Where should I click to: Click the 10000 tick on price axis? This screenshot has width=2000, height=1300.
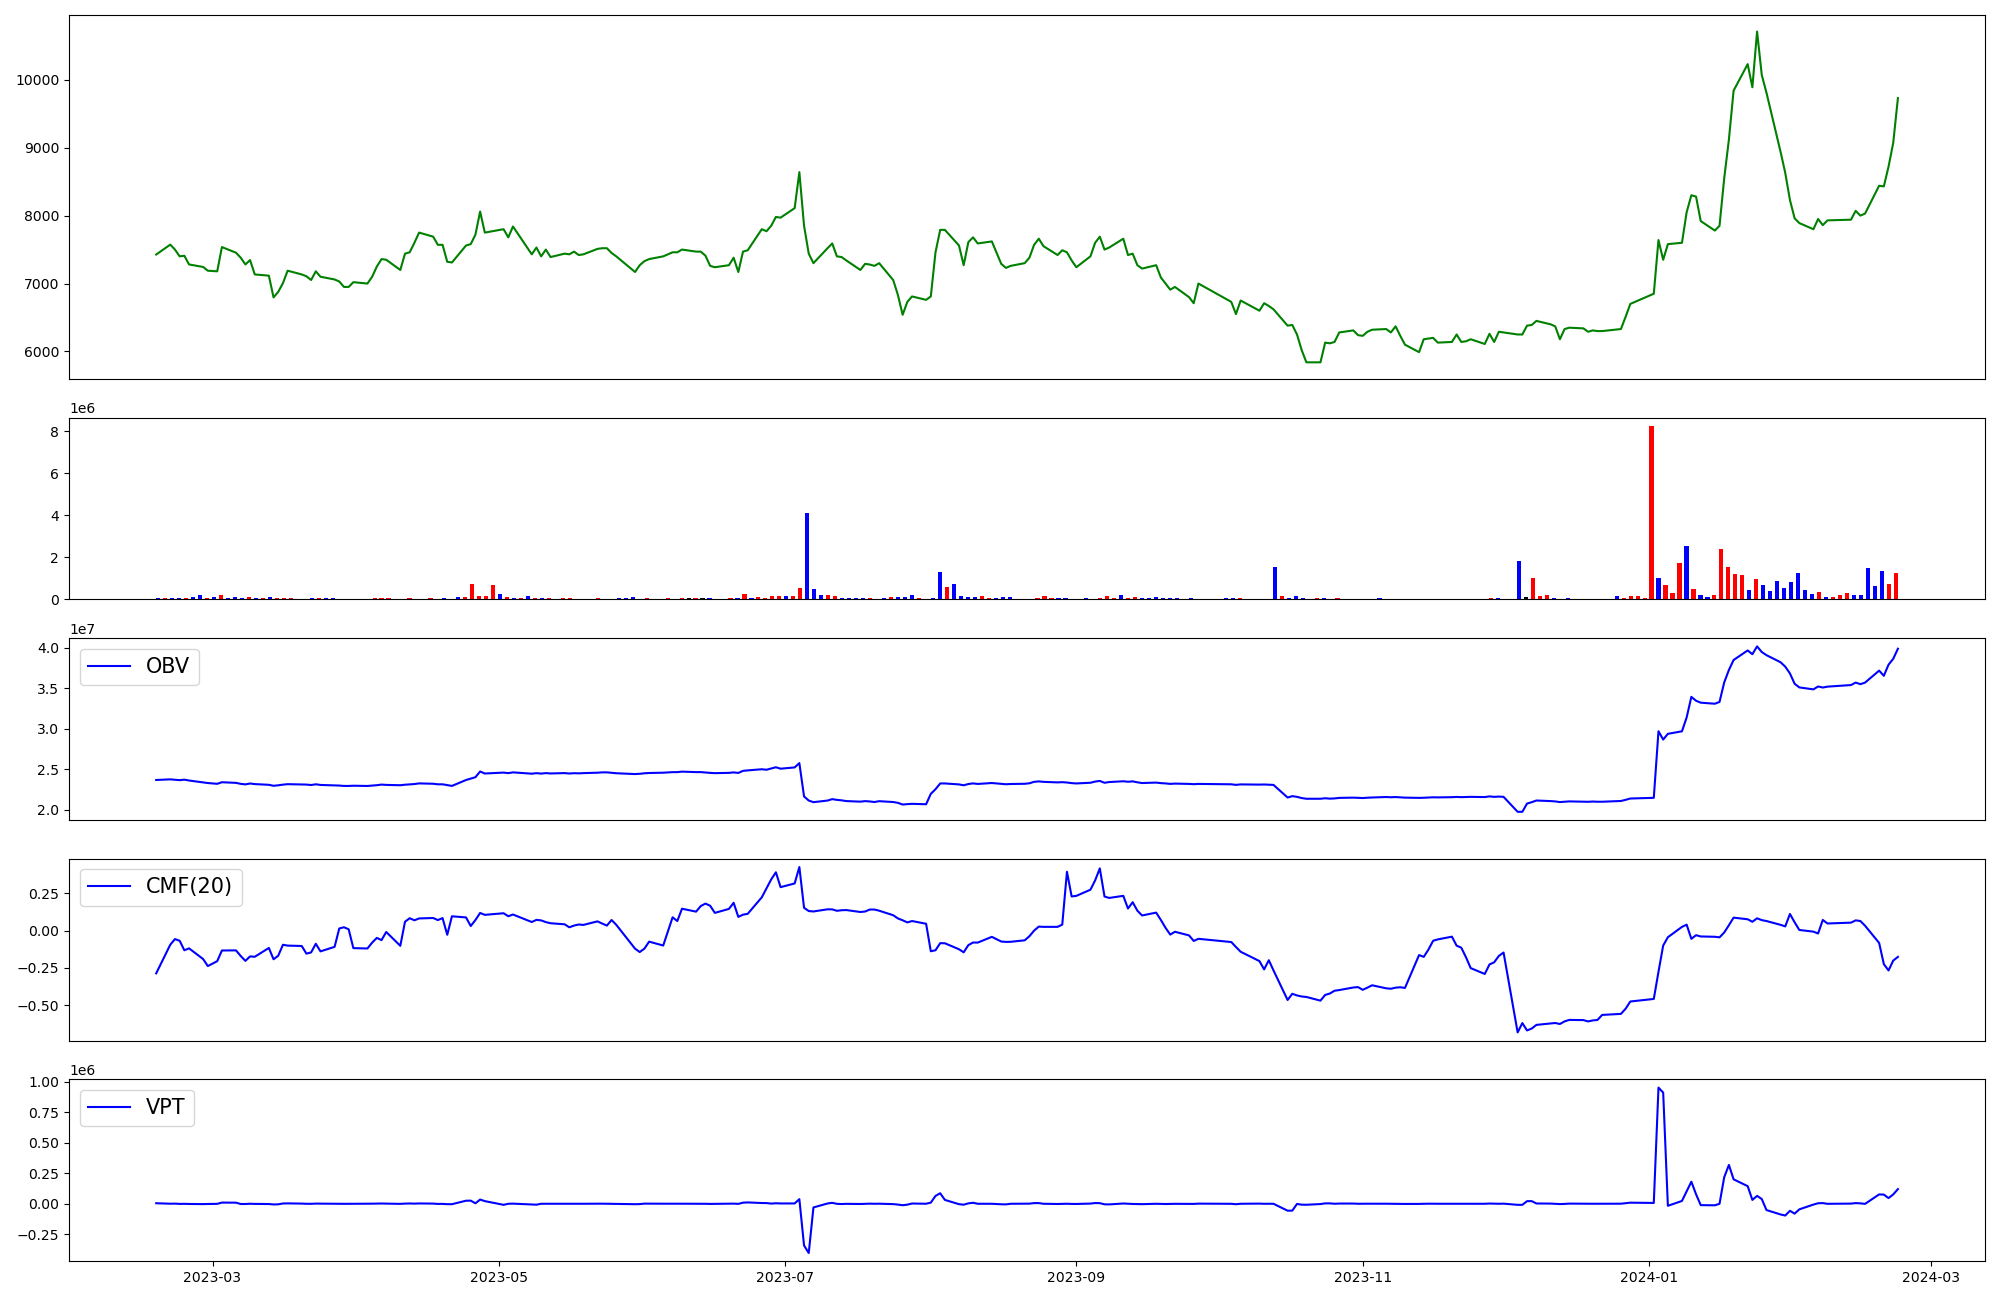[x=37, y=80]
